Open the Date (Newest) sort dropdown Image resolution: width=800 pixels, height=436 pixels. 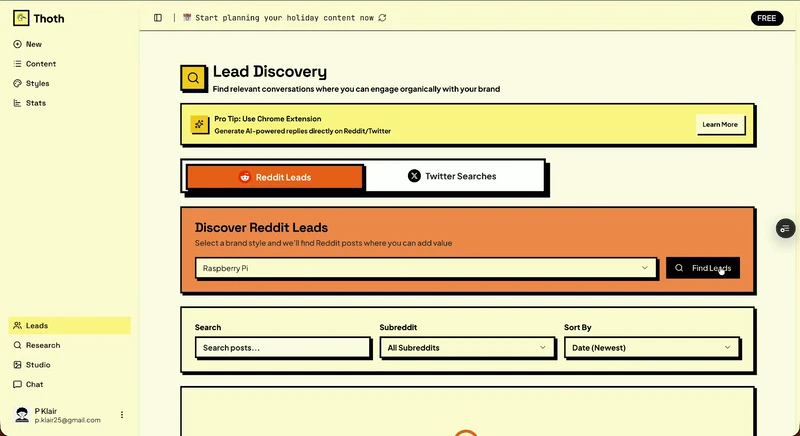coord(652,348)
